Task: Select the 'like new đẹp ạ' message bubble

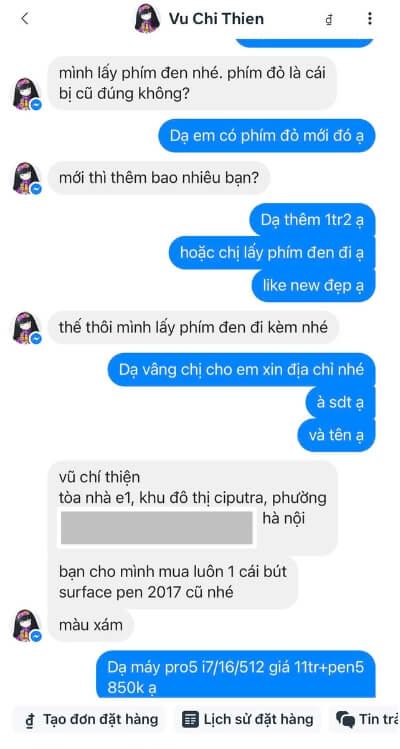Action: pos(313,286)
